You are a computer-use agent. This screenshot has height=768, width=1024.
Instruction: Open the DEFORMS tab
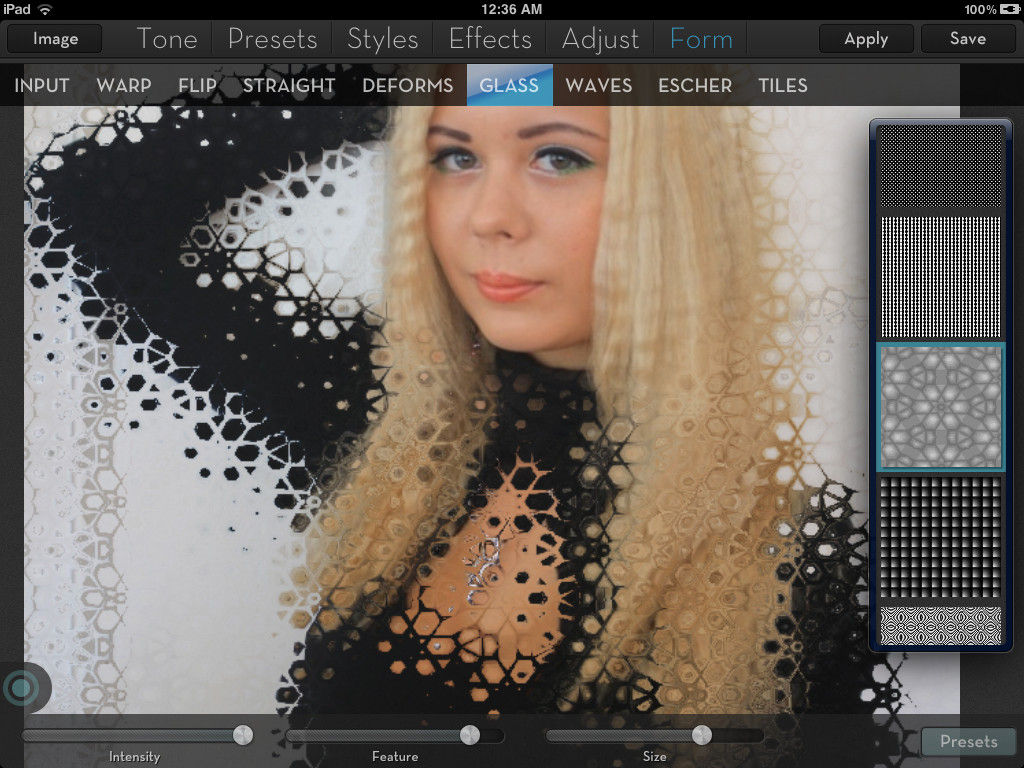click(407, 85)
